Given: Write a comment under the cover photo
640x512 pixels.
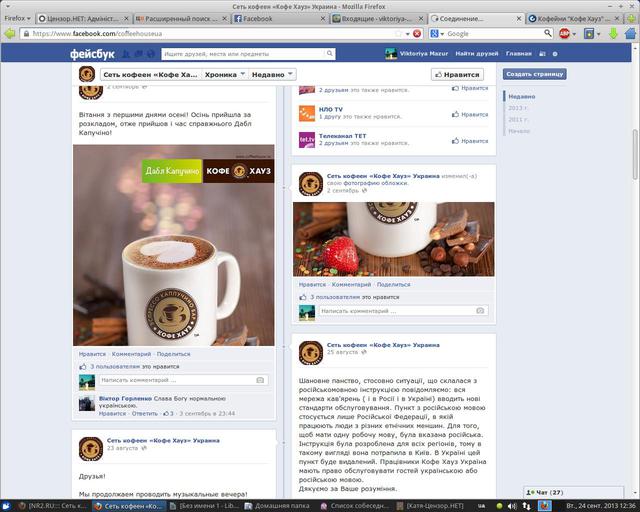Looking at the screenshot, I should point(397,311).
